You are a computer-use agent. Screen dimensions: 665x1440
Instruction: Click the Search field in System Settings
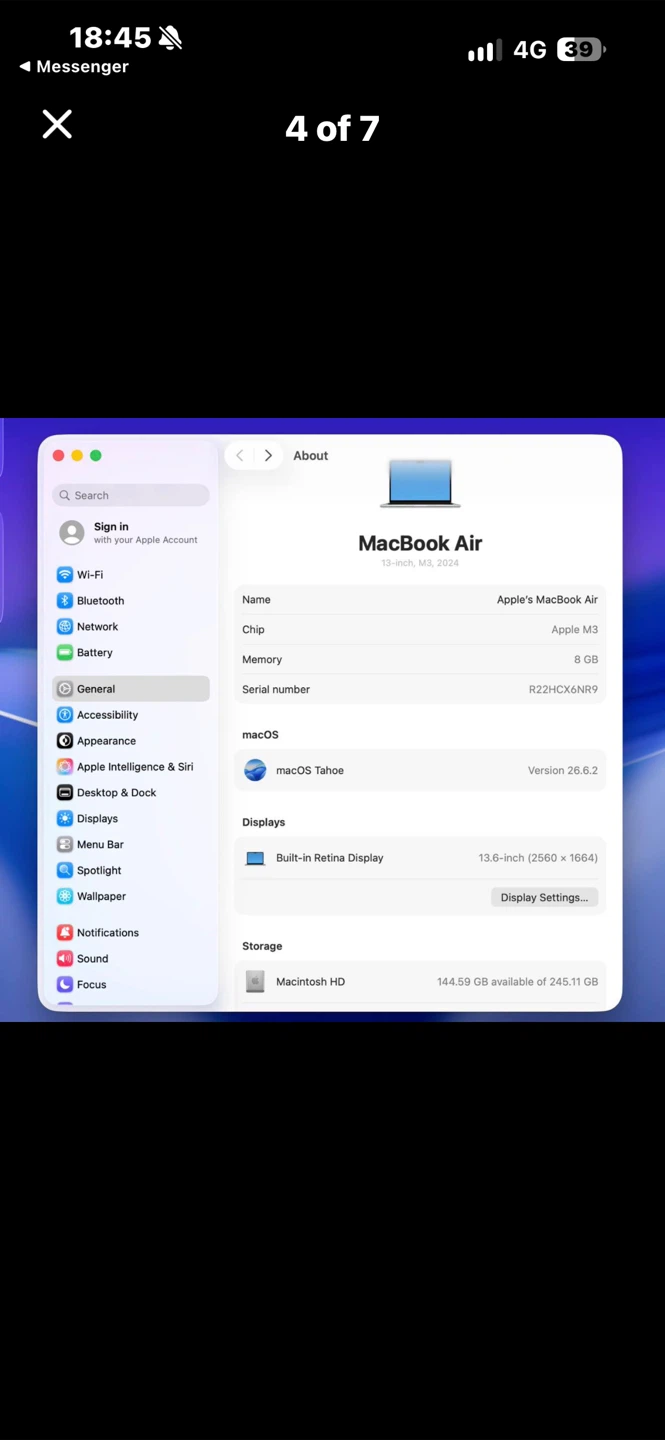(x=131, y=495)
